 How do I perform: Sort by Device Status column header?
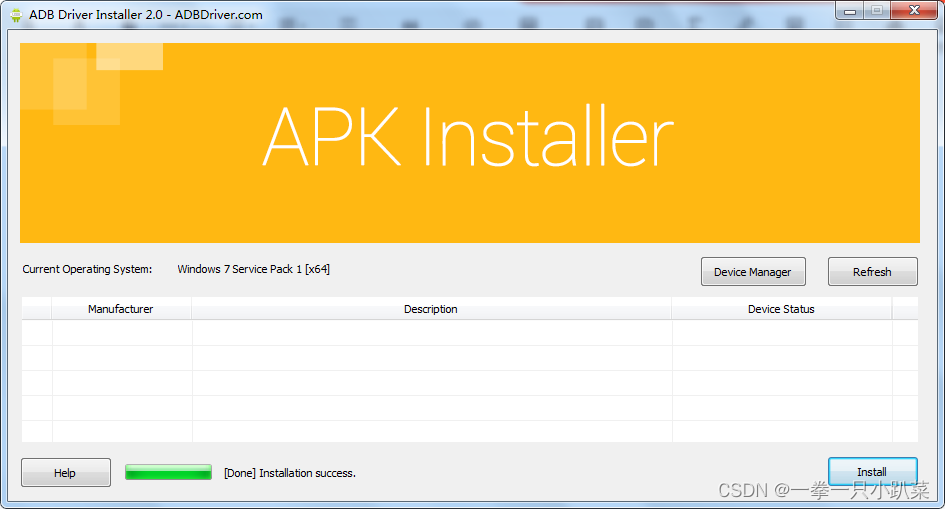(x=781, y=309)
